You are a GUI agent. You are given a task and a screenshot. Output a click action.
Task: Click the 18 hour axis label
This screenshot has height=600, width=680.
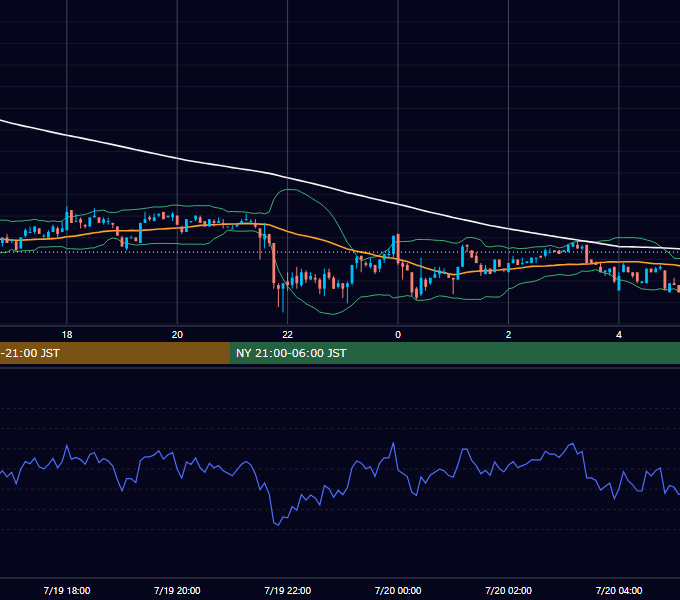coord(67,335)
